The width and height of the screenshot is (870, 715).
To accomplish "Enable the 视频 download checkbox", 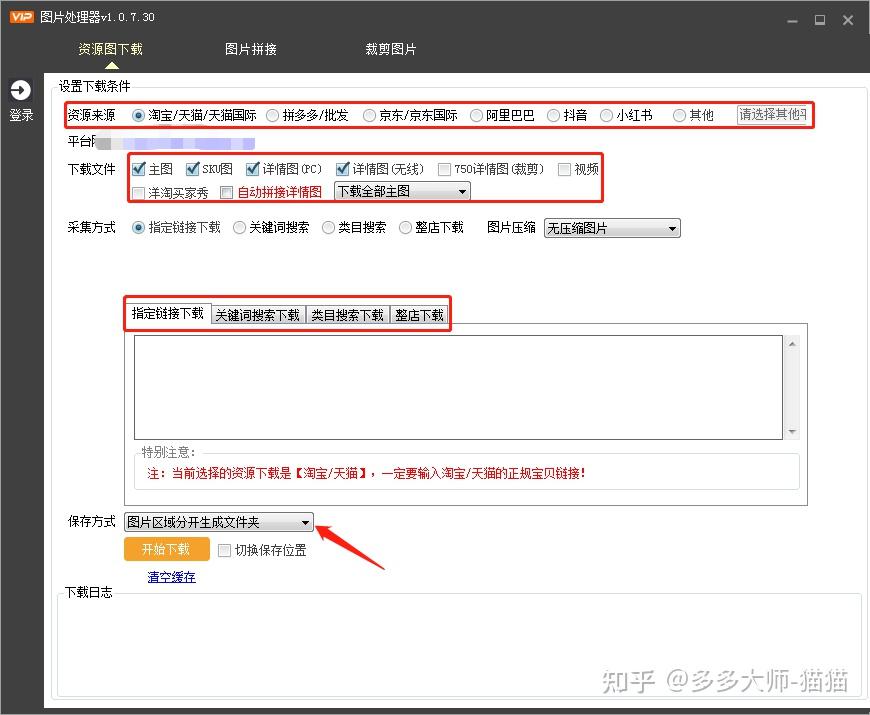I will 565,169.
